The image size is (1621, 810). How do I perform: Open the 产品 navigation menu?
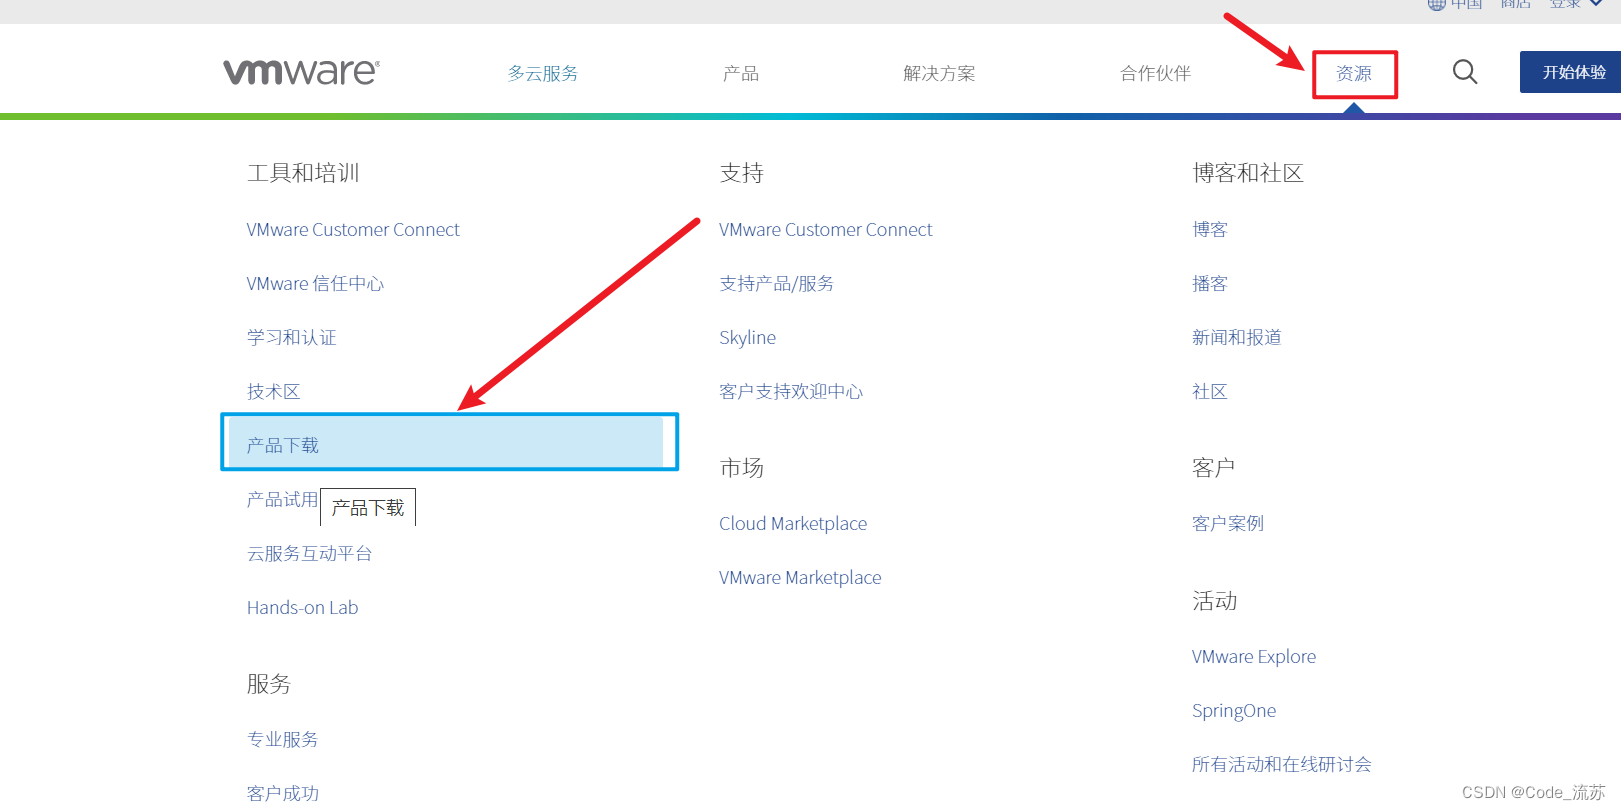pyautogui.click(x=741, y=73)
